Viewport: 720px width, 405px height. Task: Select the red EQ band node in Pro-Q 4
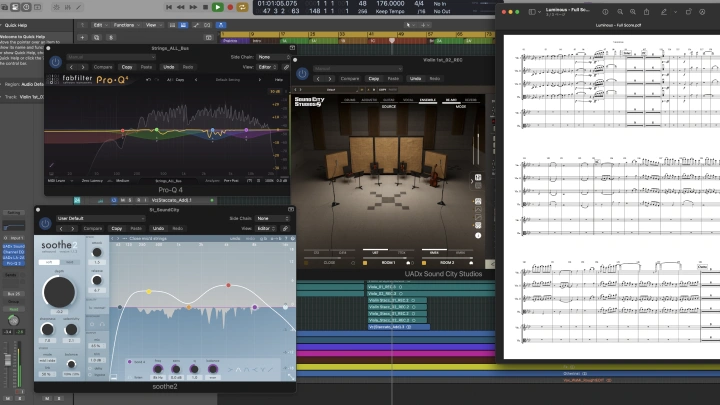coord(123,131)
